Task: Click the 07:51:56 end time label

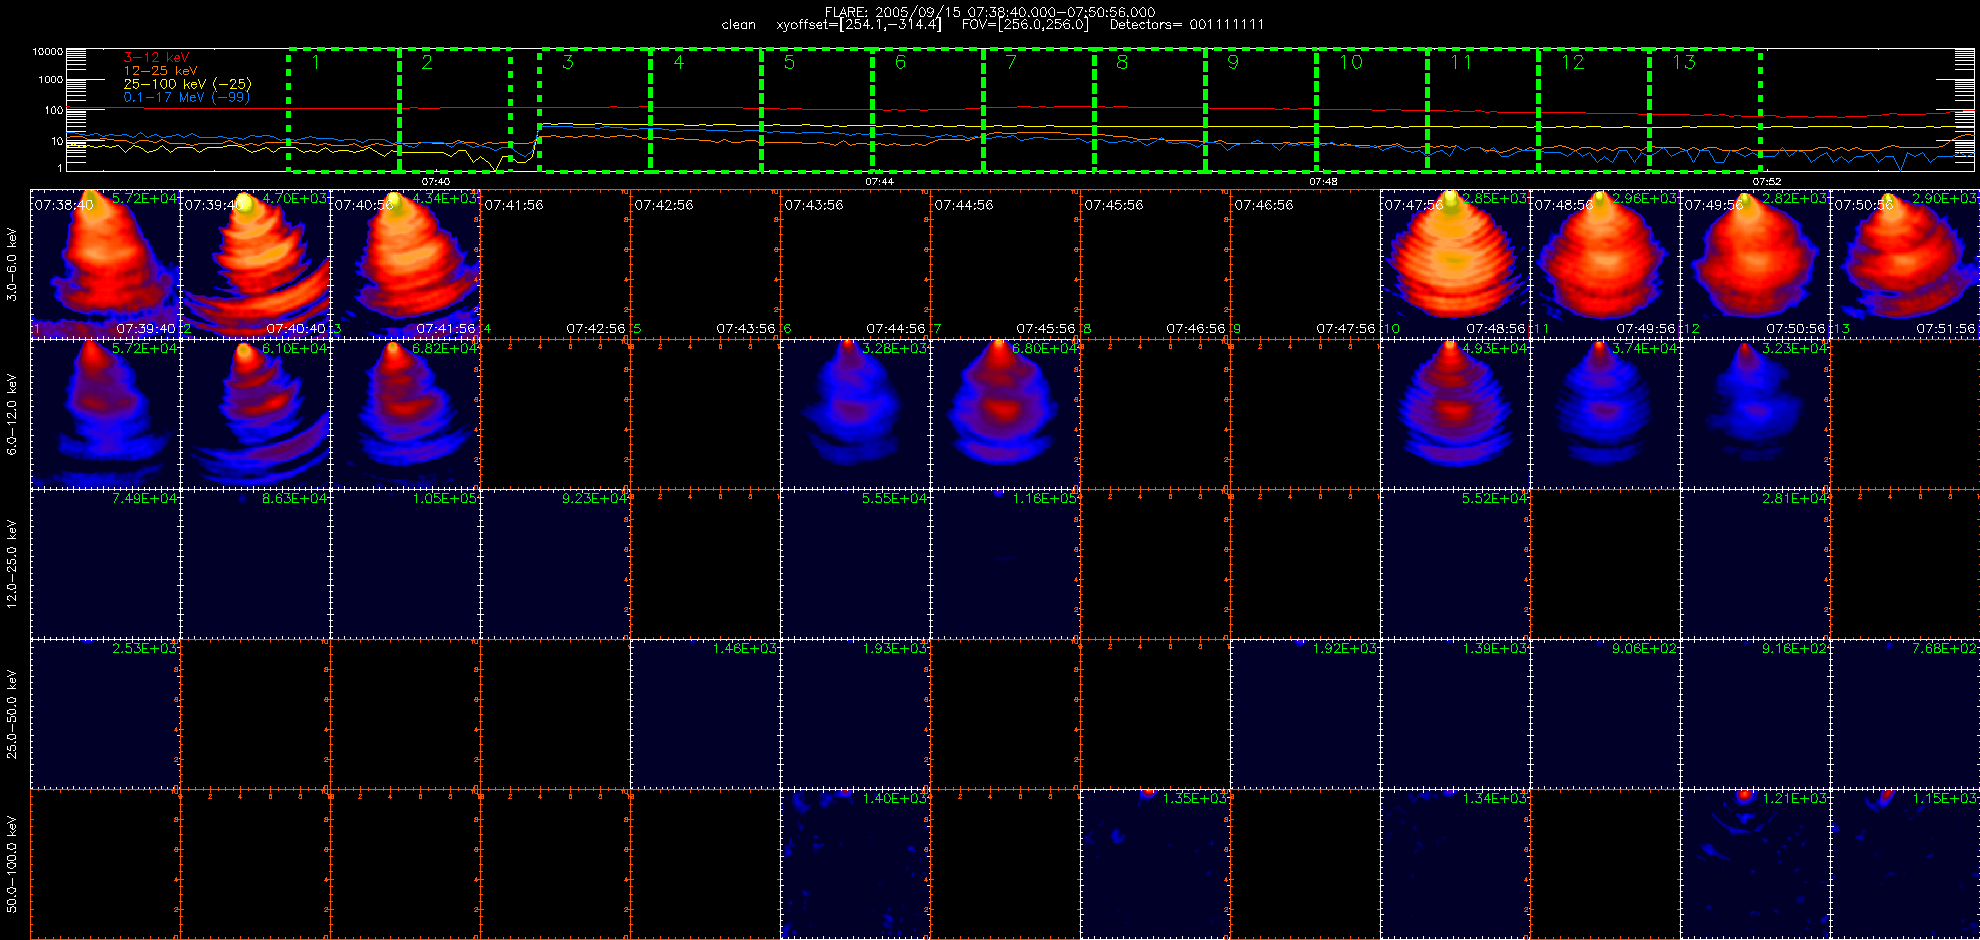Action: 1946,329
